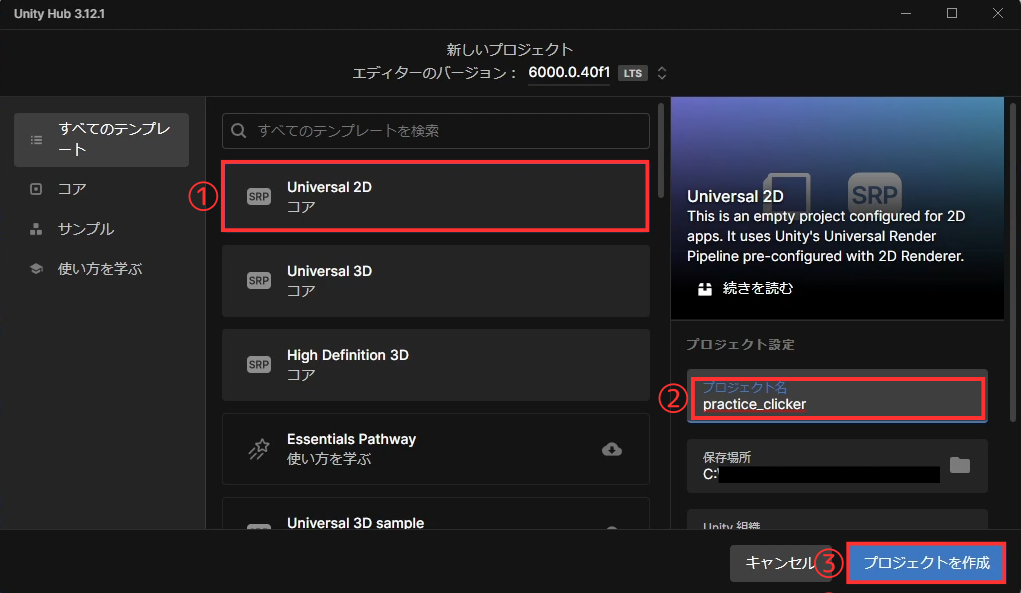
Task: Click the 続きを読む package icon
Action: [x=705, y=288]
